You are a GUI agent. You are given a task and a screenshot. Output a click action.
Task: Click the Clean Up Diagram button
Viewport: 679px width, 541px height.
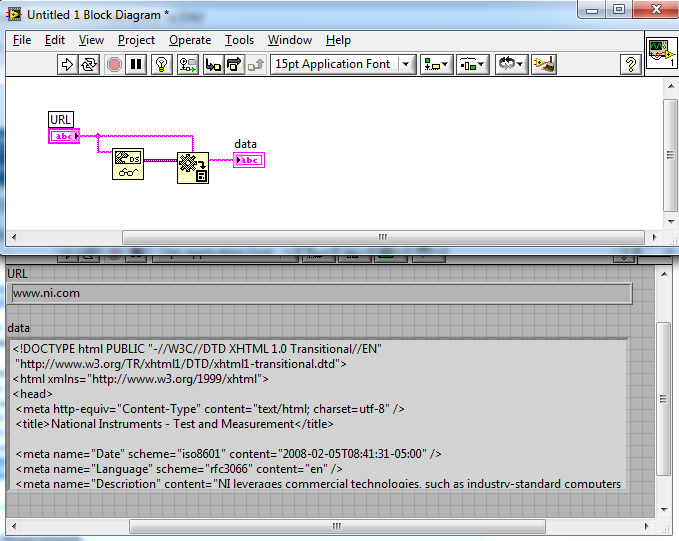[x=544, y=65]
